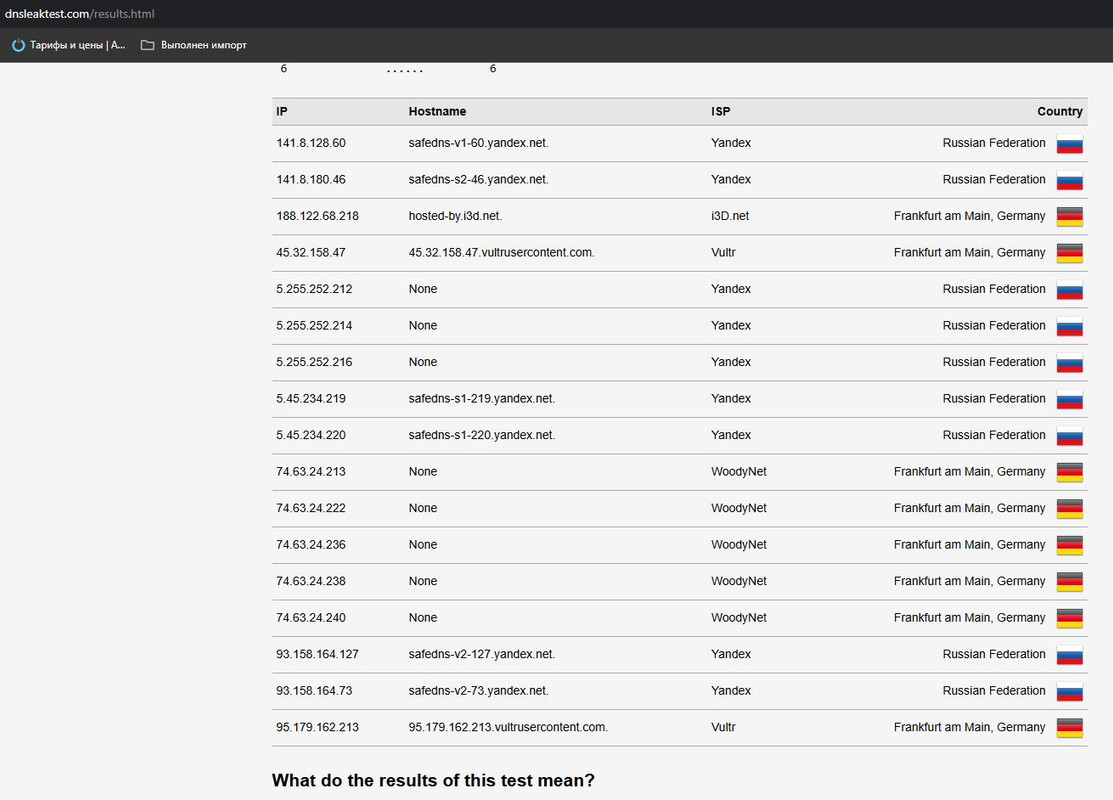Select the Hostname column header
The width and height of the screenshot is (1113, 800).
tap(437, 111)
